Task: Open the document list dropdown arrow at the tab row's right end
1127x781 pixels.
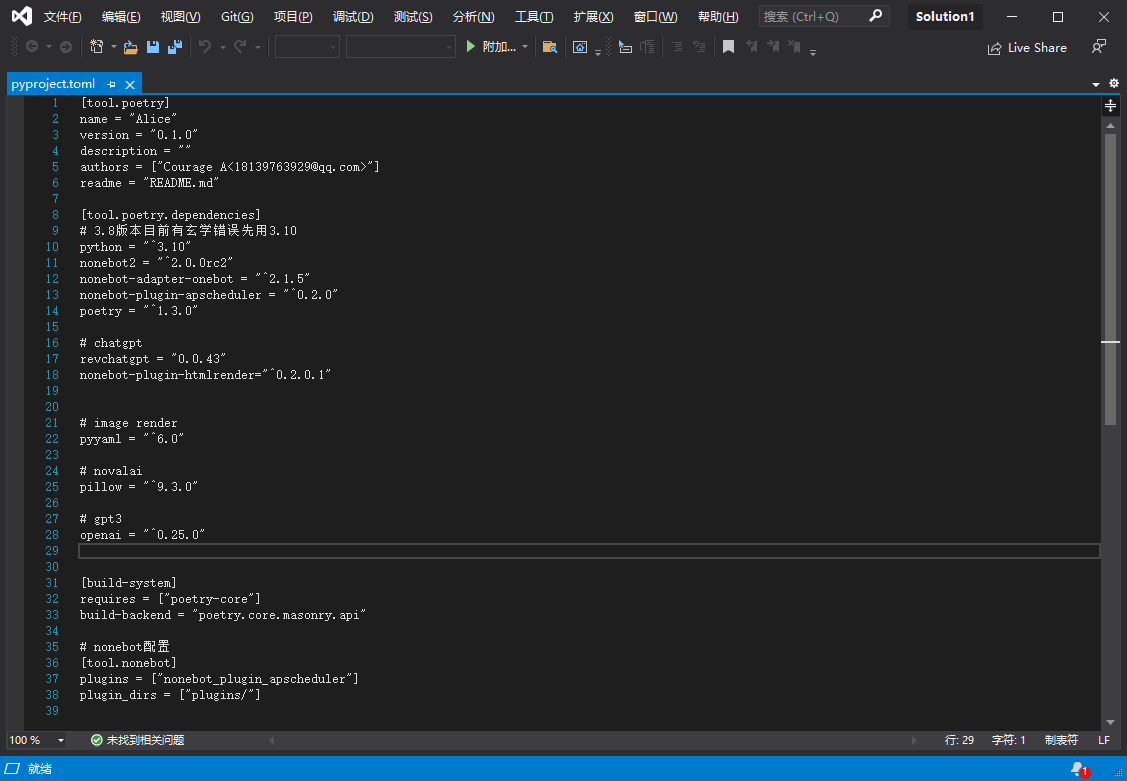Action: click(1095, 84)
